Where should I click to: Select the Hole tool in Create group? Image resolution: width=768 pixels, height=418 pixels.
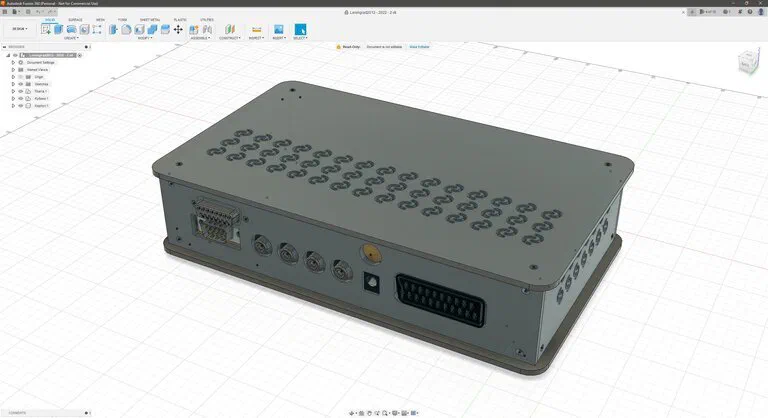click(84, 29)
